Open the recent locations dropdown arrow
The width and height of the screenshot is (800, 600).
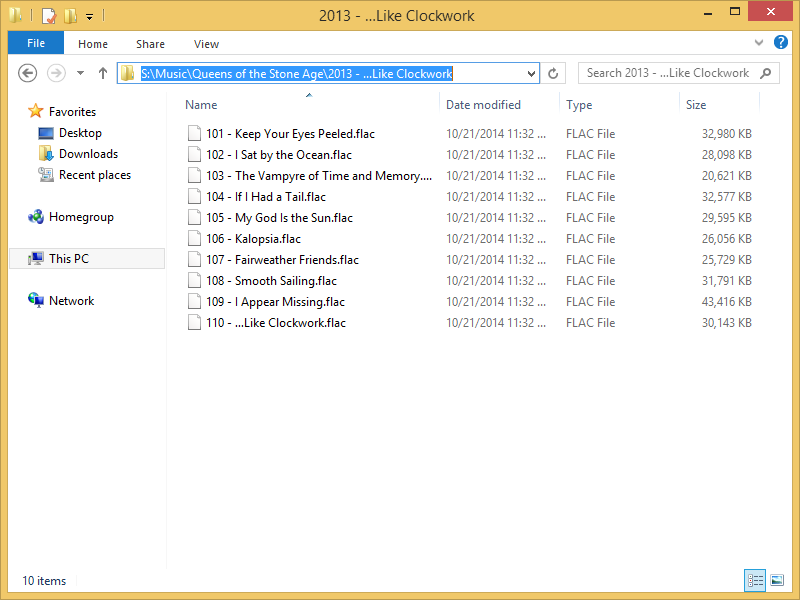click(x=80, y=73)
